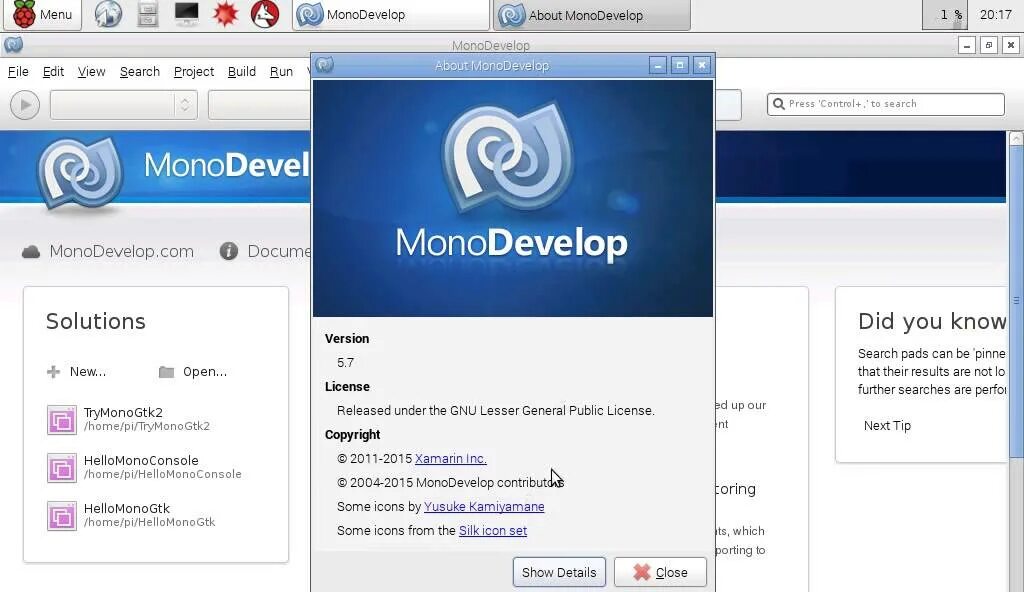This screenshot has height=592, width=1024.
Task: Click the info icon beside Documentation
Action: (229, 251)
